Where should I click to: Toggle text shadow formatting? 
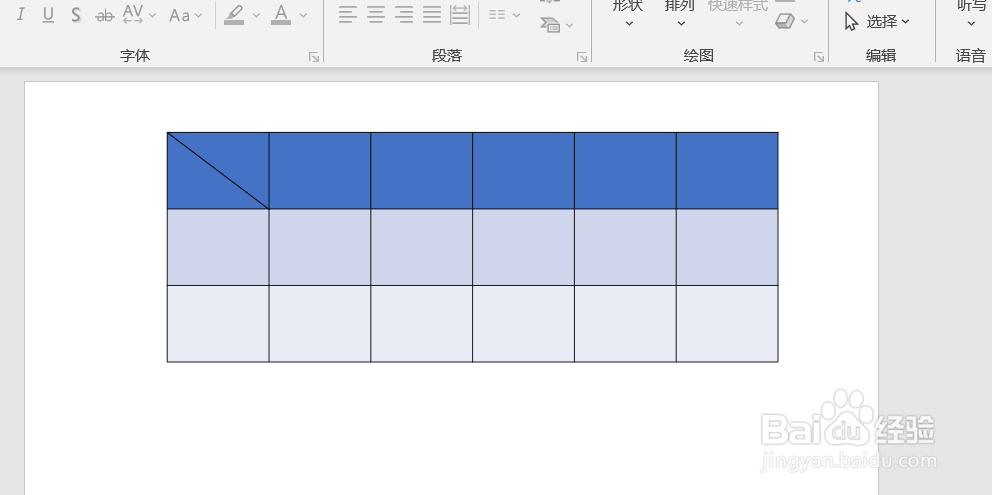click(x=76, y=15)
